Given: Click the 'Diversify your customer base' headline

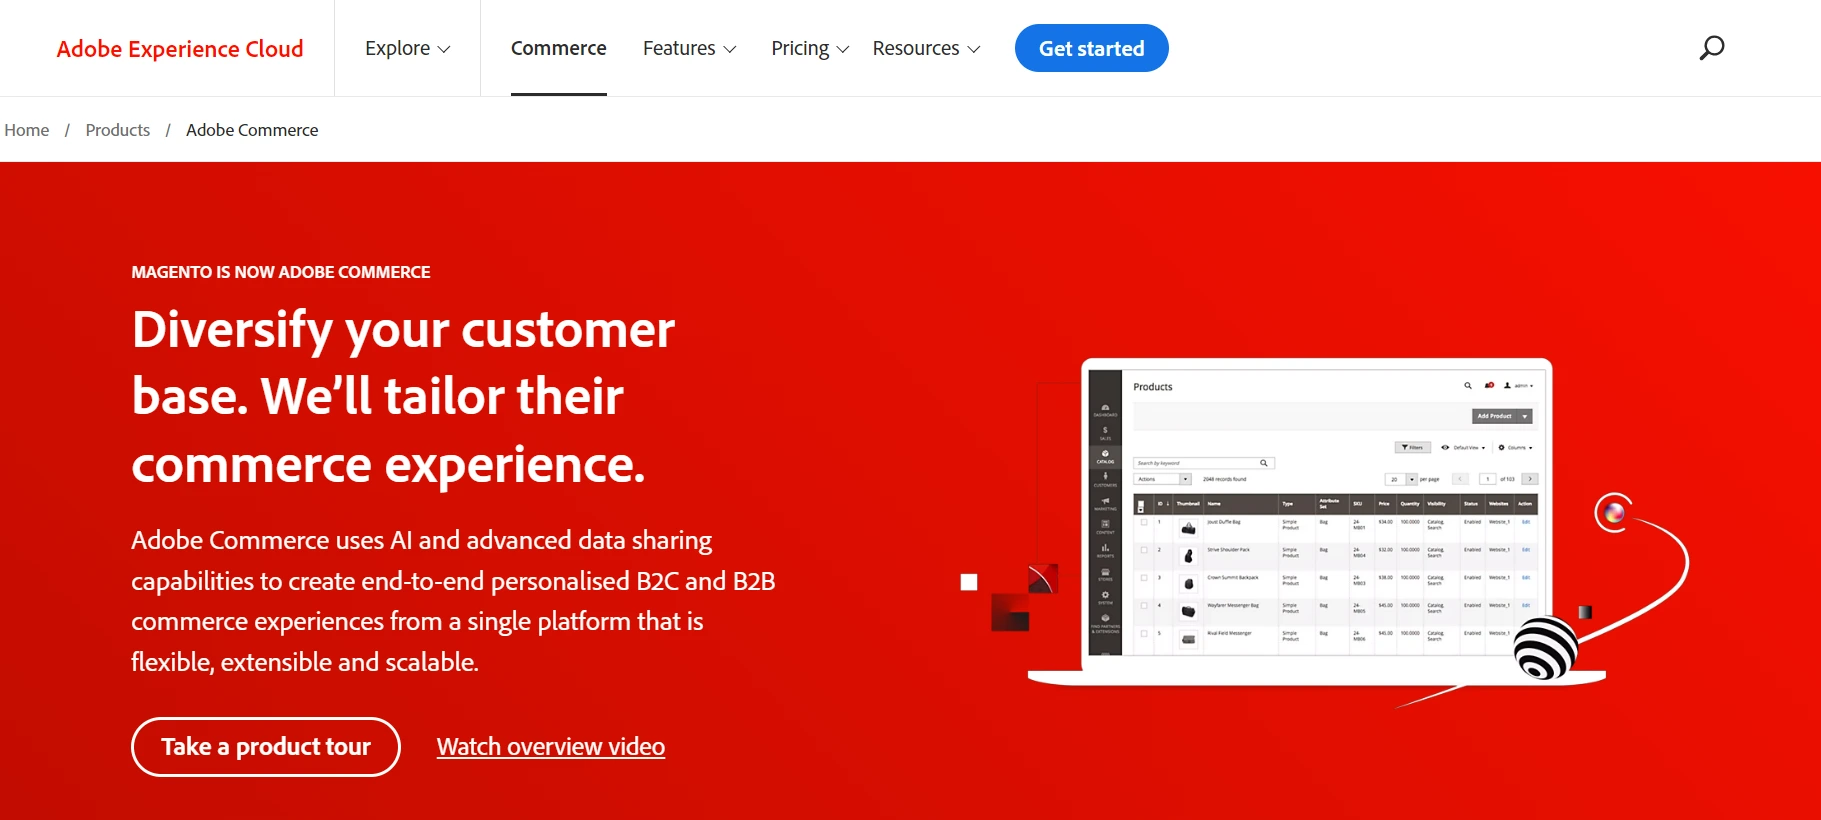Looking at the screenshot, I should 403,397.
